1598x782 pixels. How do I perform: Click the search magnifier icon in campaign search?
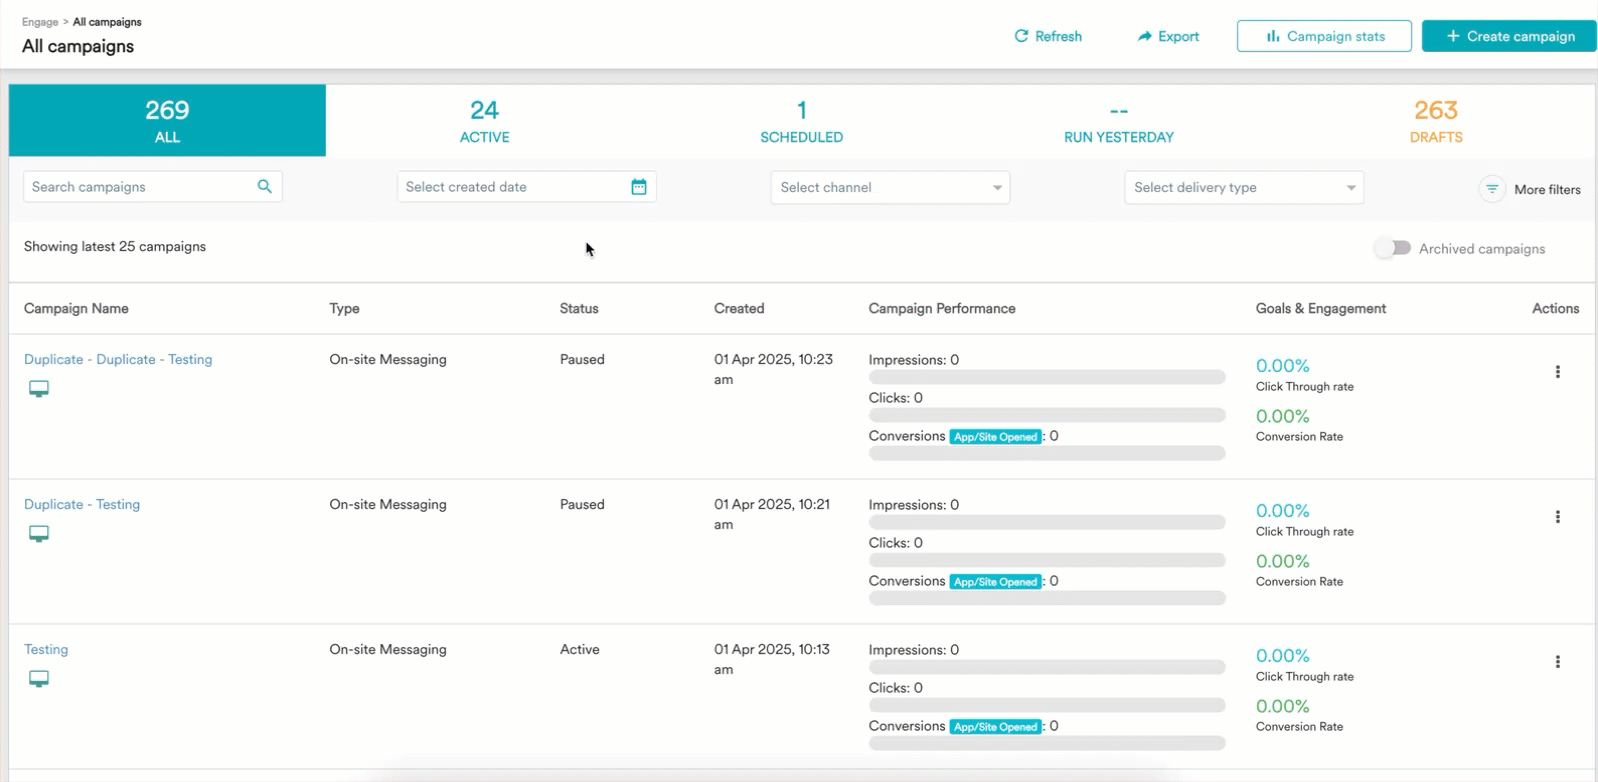coord(264,187)
